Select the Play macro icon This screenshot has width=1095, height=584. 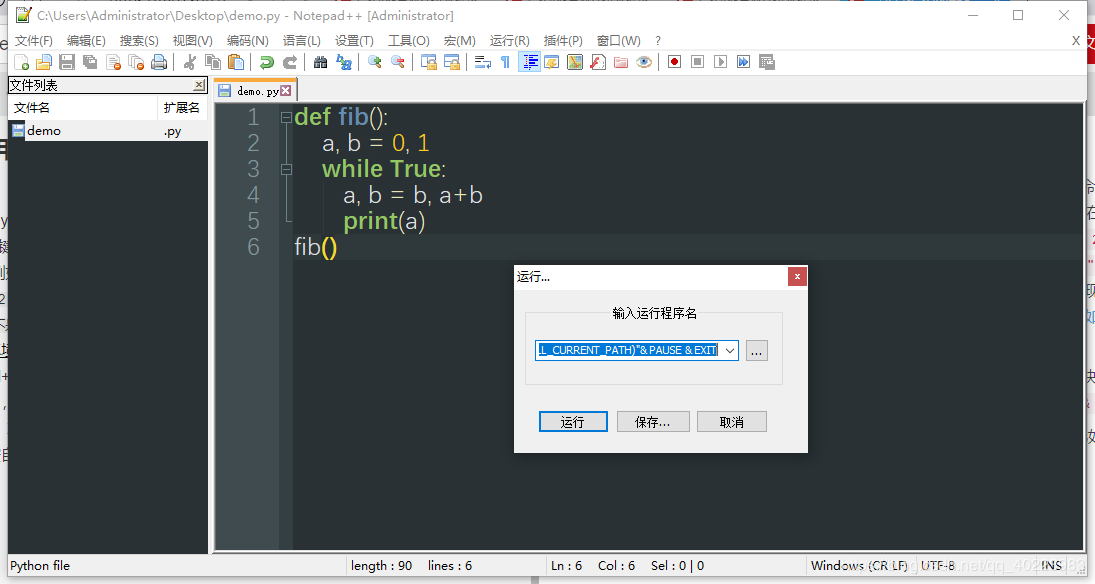click(x=722, y=62)
